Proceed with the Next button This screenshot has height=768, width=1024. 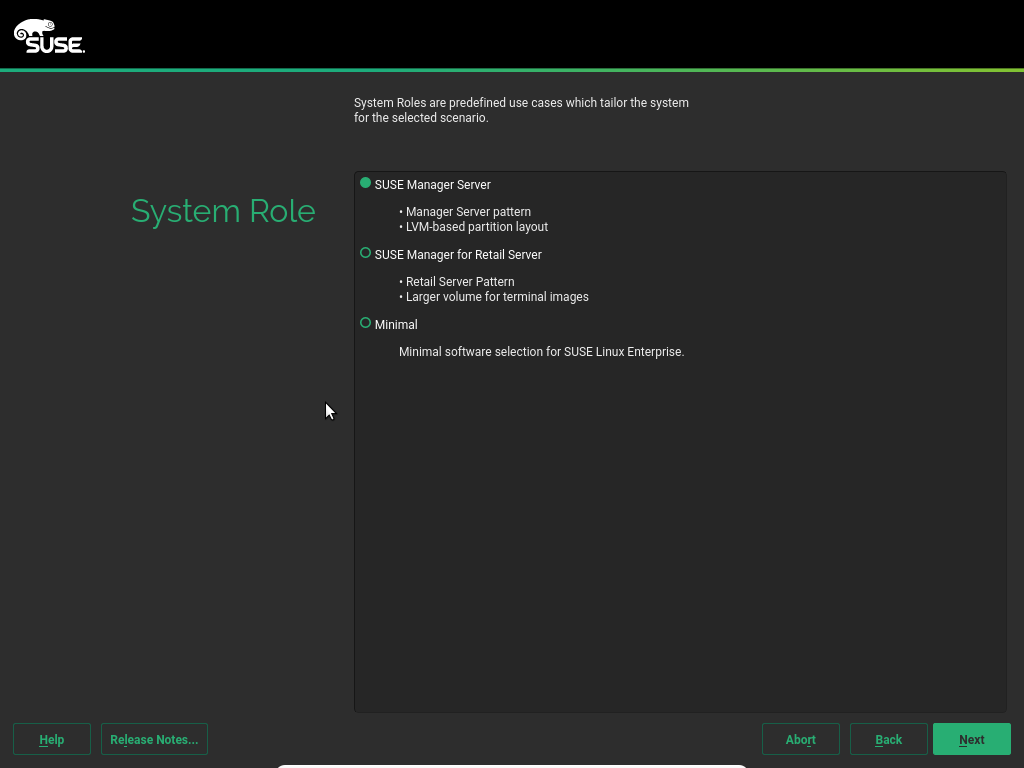[x=972, y=739]
